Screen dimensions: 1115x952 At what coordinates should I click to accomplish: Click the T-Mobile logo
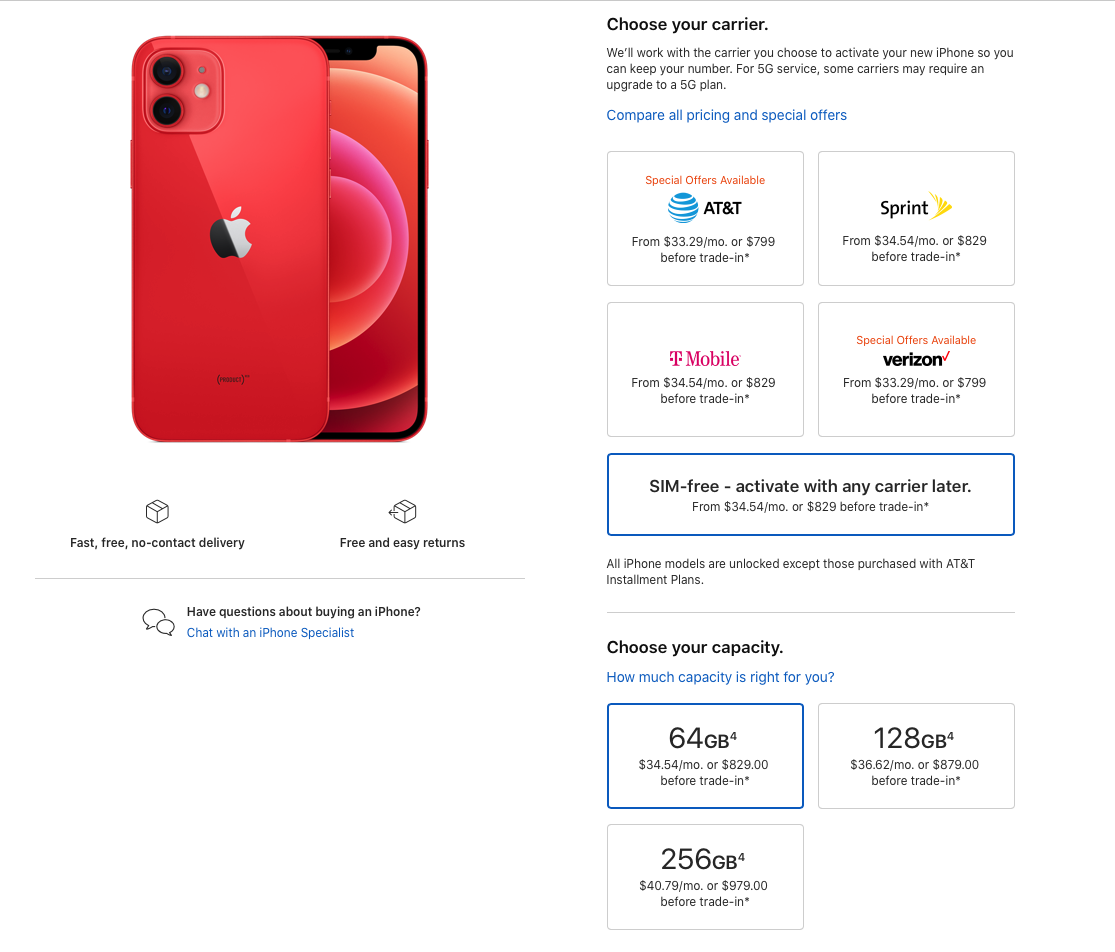705,359
